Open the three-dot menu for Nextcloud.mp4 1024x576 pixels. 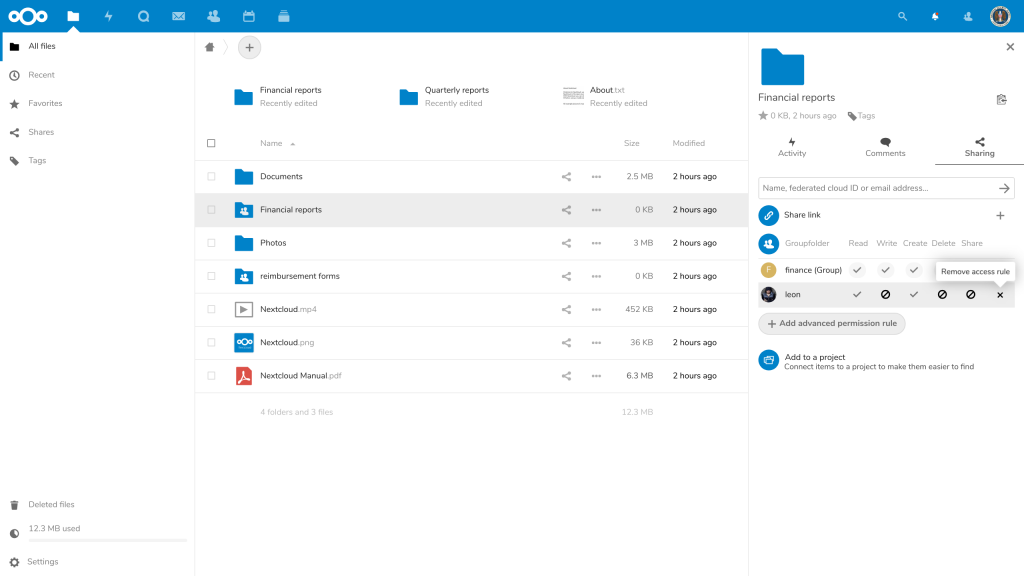(597, 309)
